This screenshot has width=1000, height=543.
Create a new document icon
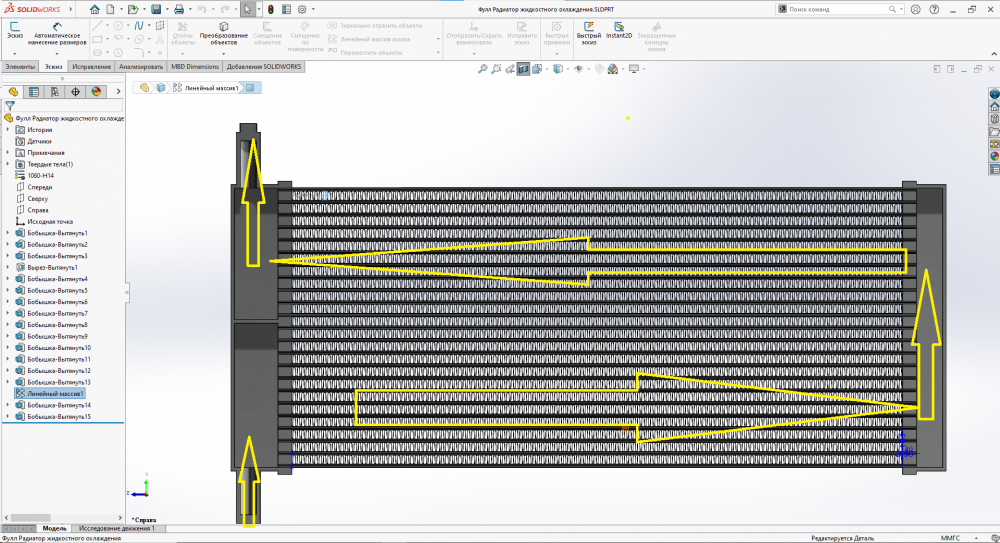click(110, 10)
